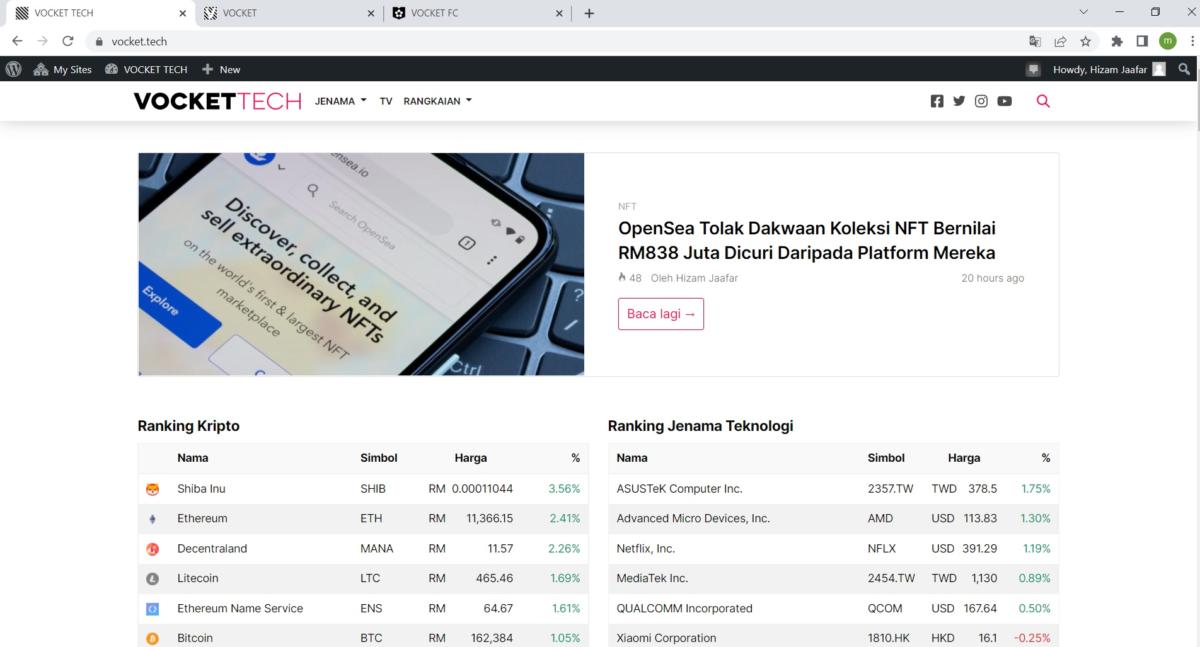
Task: Open VOCKET TECH dashboard menu in admin bar
Action: [x=146, y=69]
